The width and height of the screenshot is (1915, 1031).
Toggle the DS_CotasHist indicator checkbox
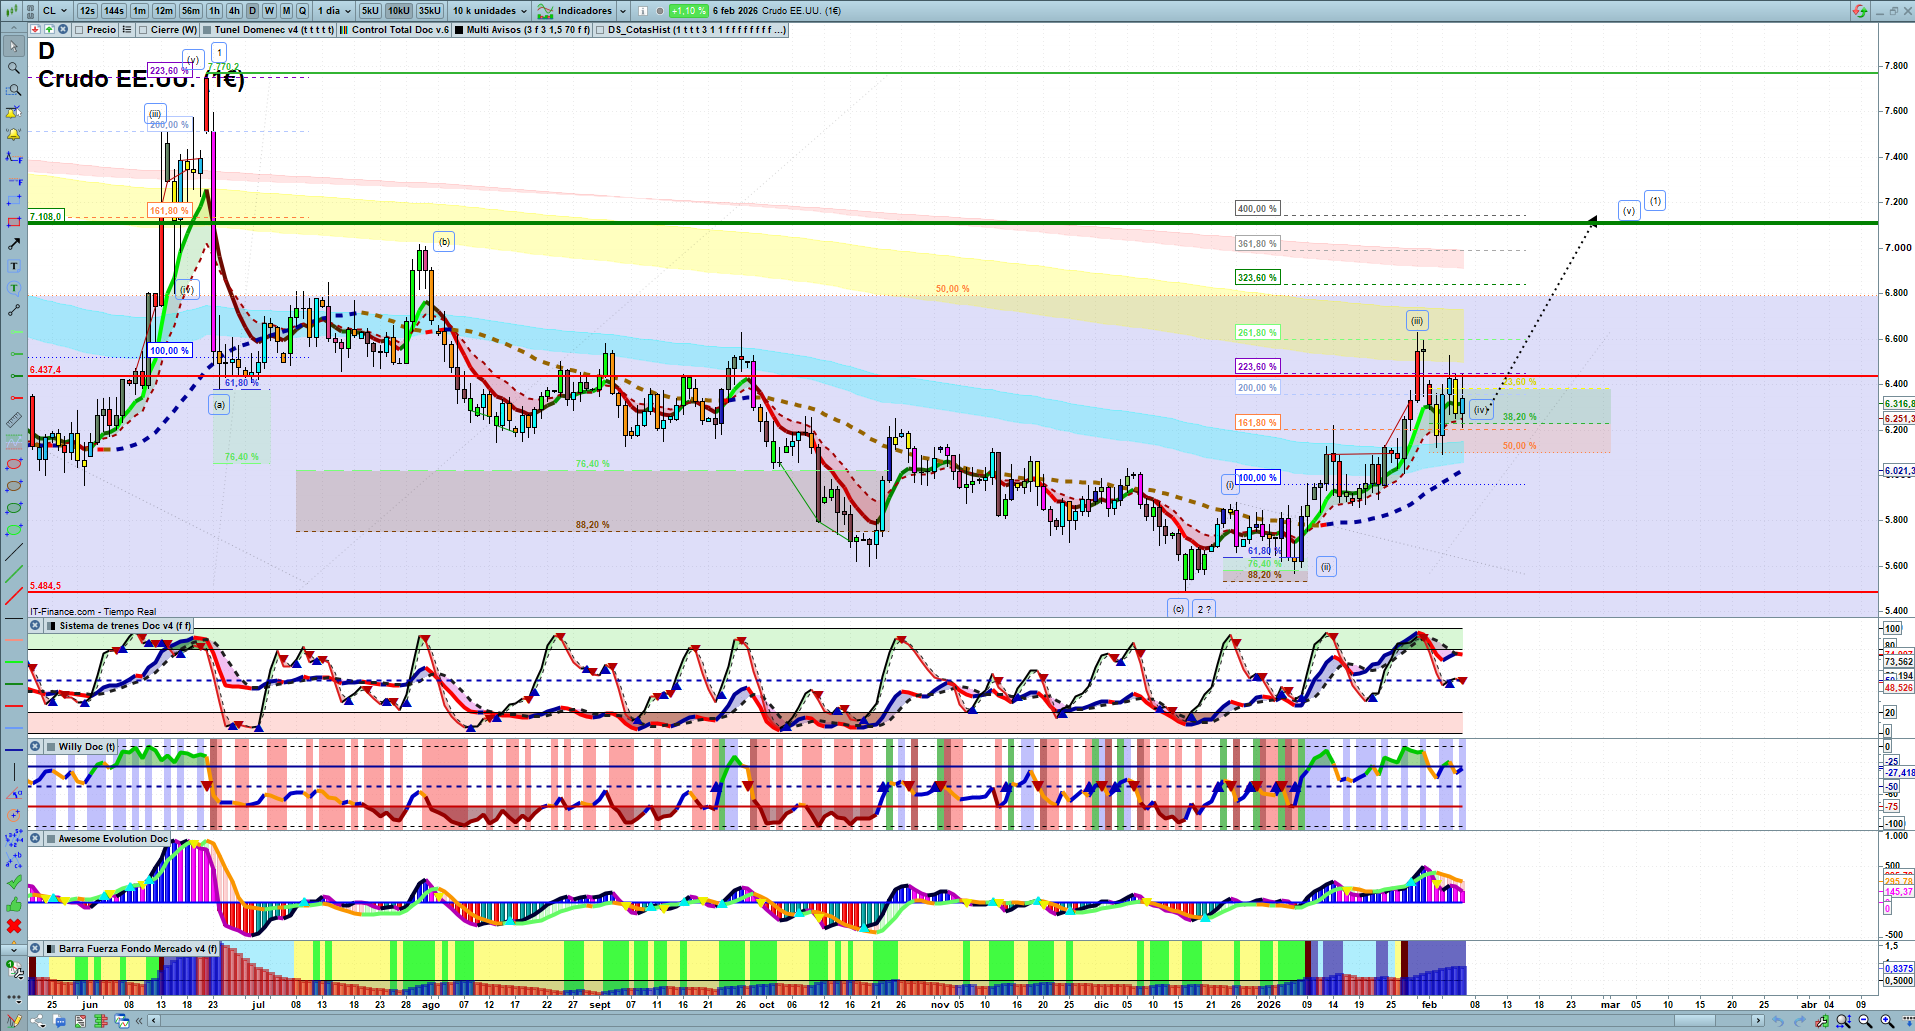600,30
